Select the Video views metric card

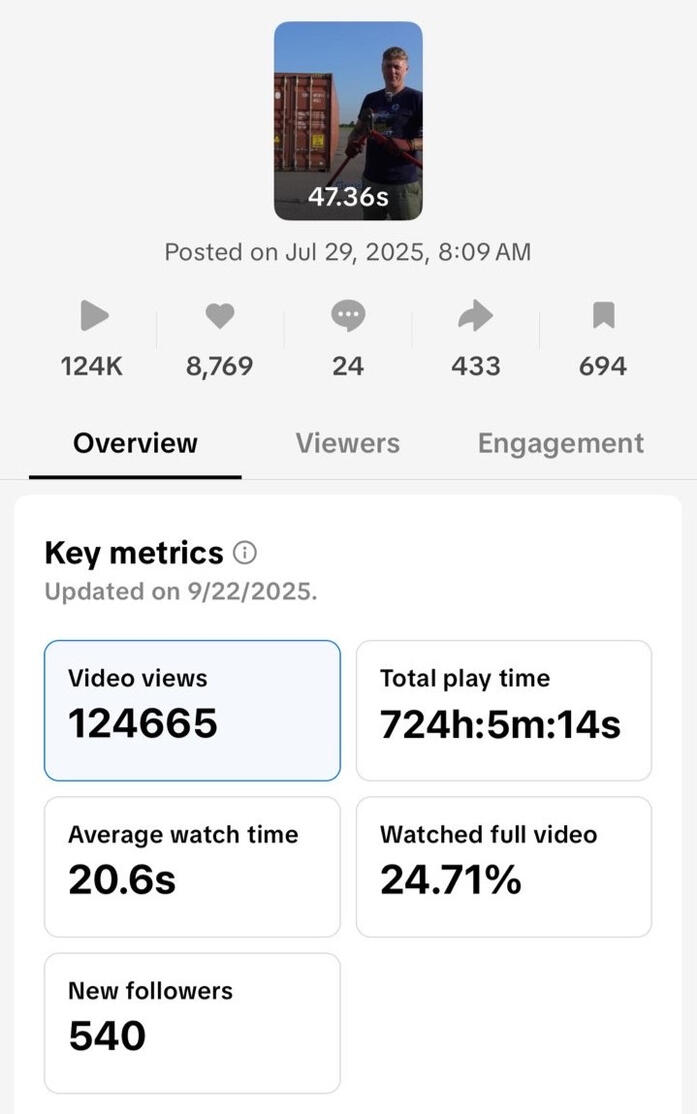click(192, 710)
